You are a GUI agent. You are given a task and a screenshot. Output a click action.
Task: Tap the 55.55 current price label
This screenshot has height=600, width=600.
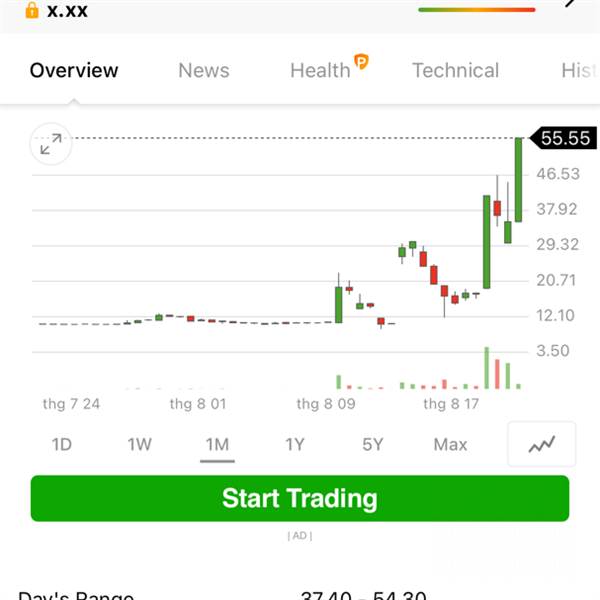coord(563,138)
